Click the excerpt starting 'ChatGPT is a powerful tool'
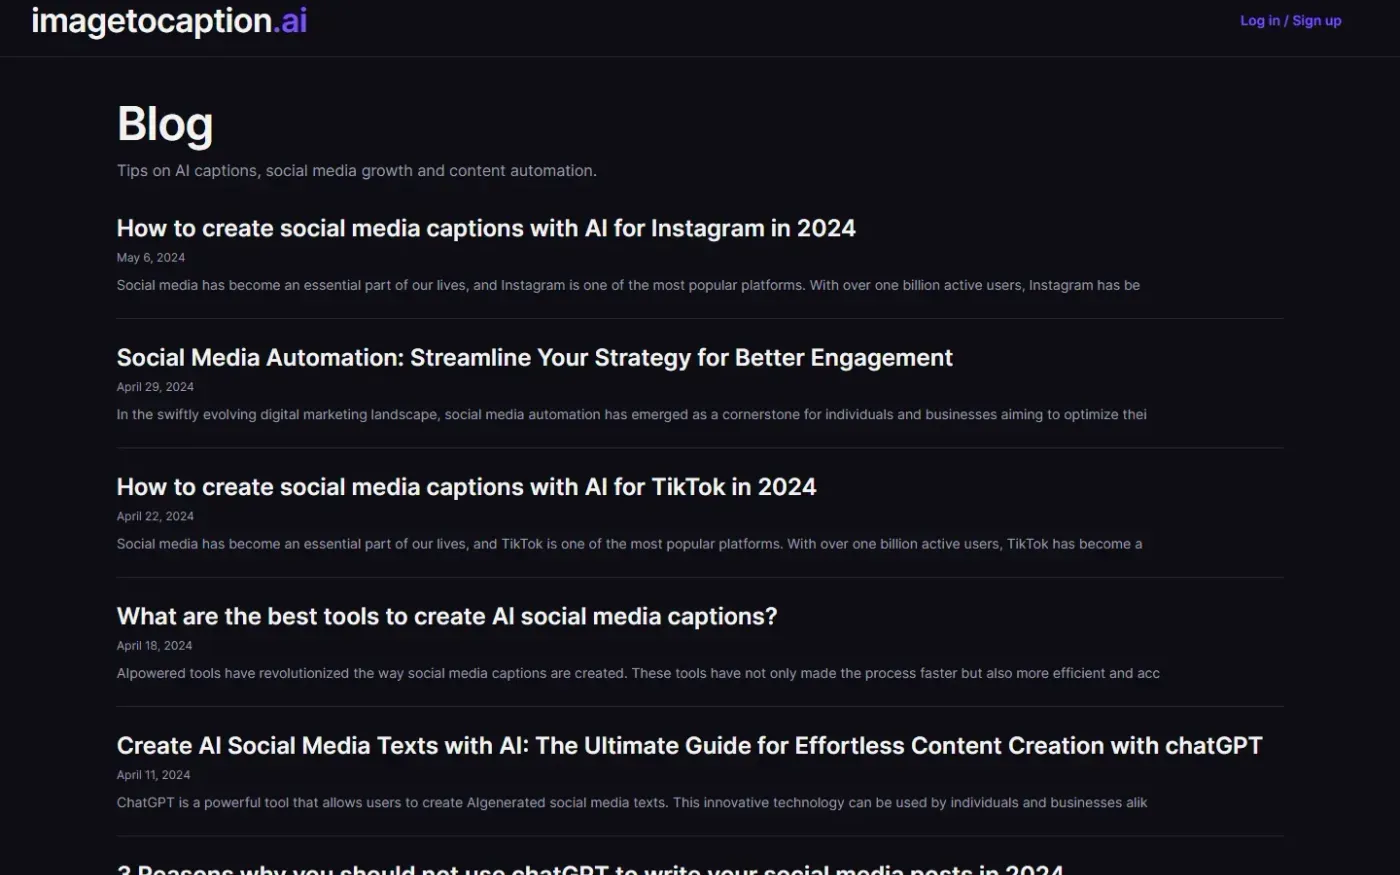The height and width of the screenshot is (875, 1400). pyautogui.click(x=632, y=803)
